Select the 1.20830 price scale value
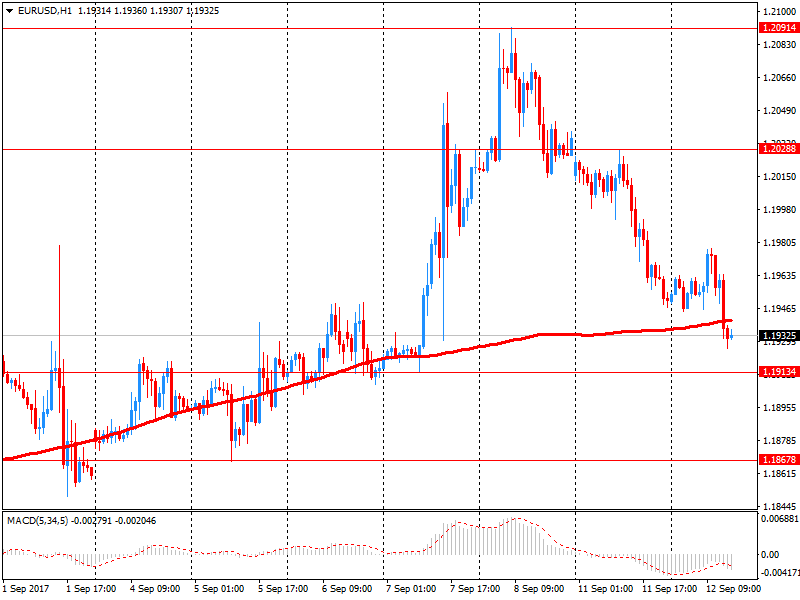 point(779,45)
